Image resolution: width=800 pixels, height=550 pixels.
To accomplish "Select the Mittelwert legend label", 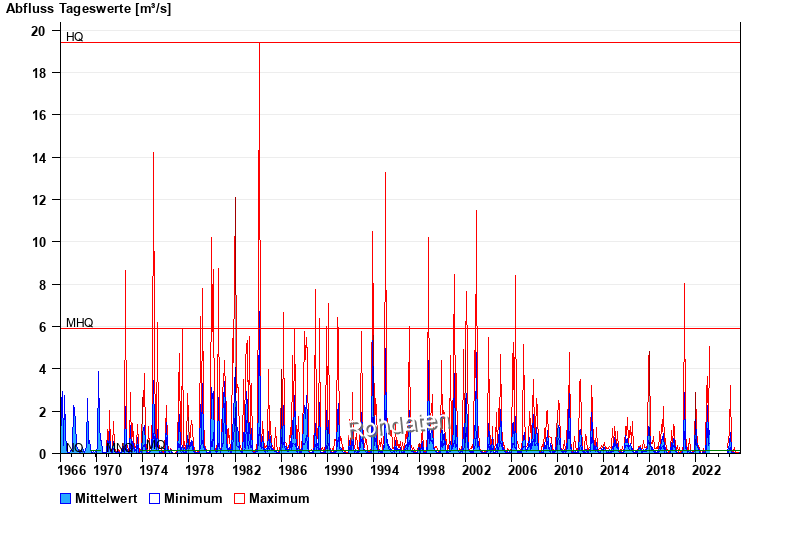I will click(107, 498).
